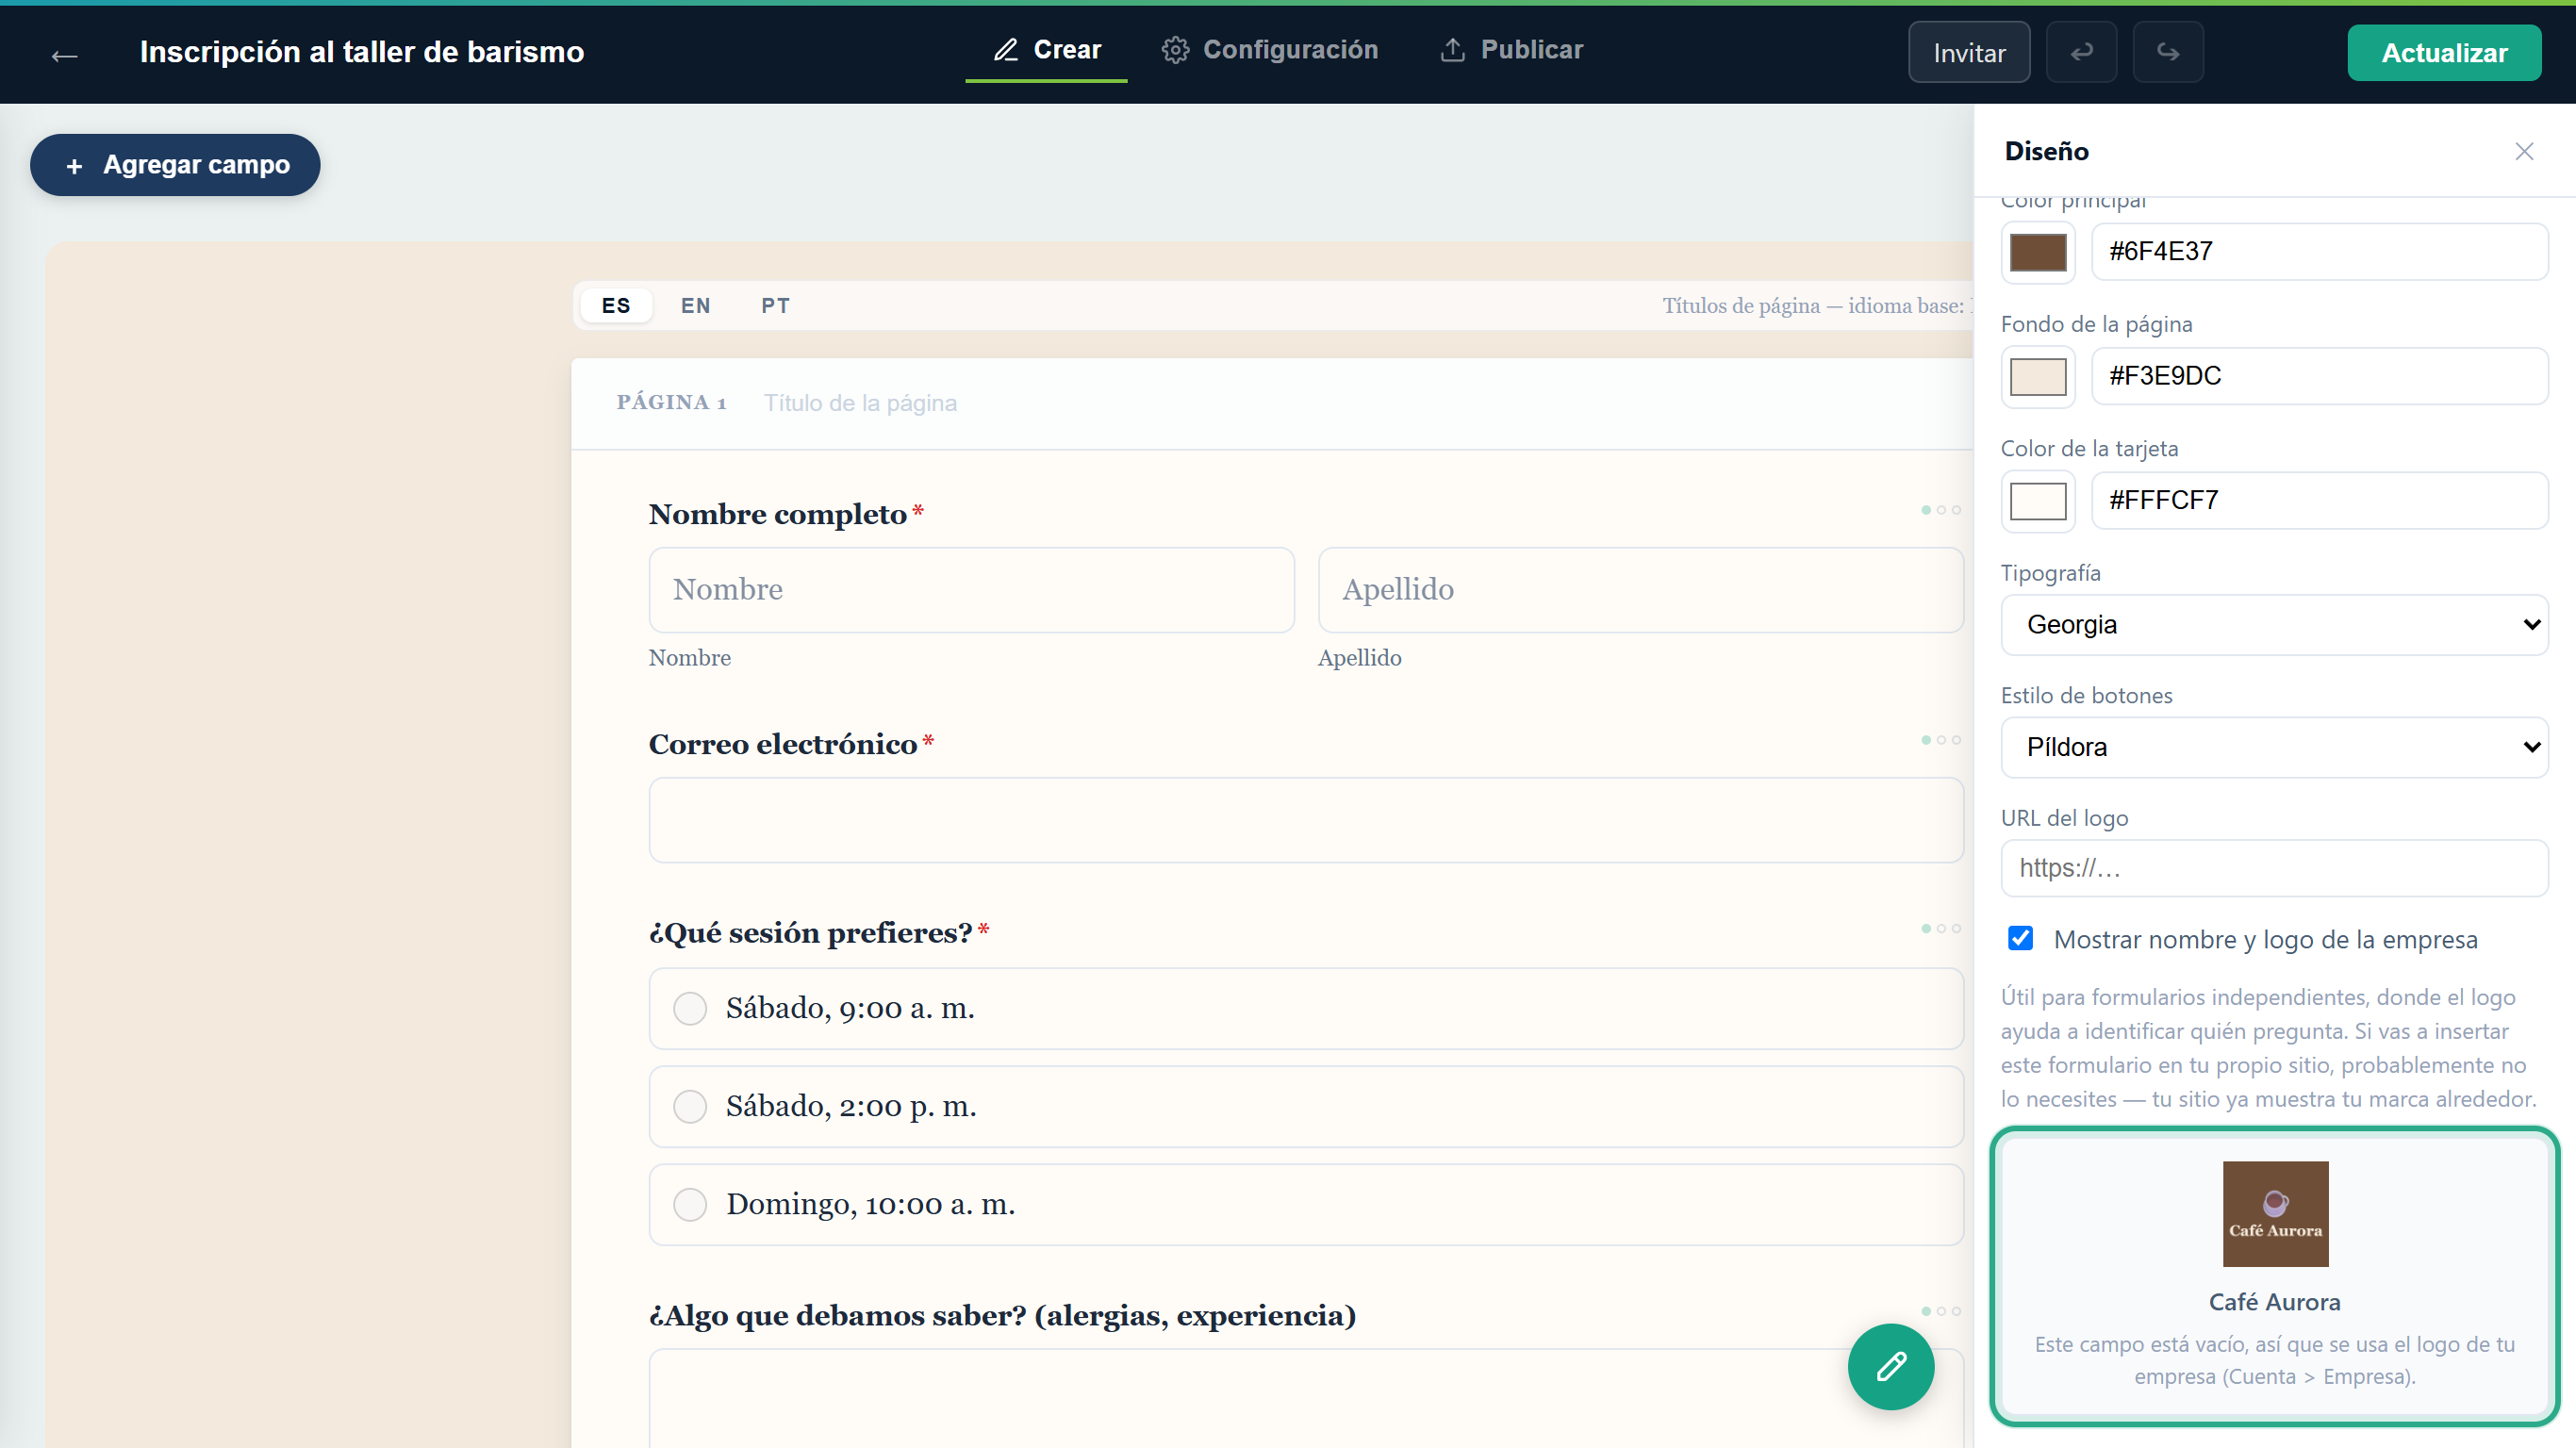Open options dots for Nombre completo field
Screen dimensions: 2576x1448
pos(1940,510)
